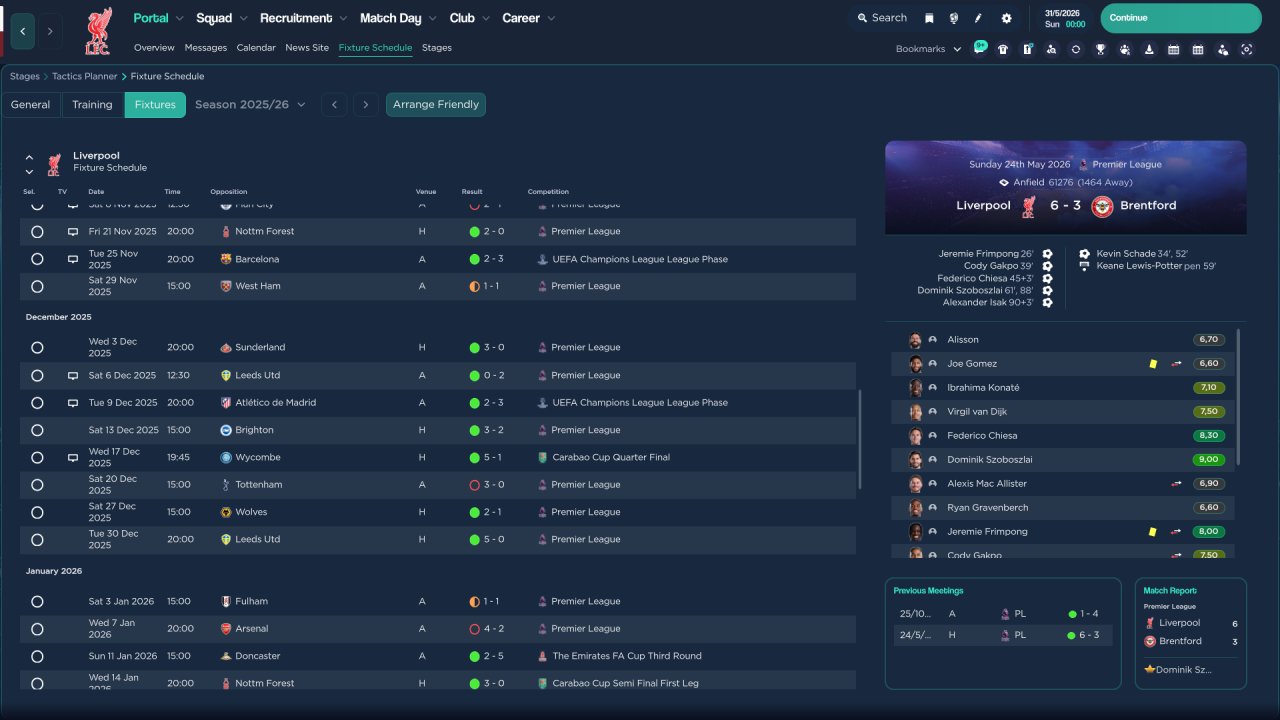The width and height of the screenshot is (1280, 720).
Task: Switch to the Messages tab
Action: tap(206, 48)
